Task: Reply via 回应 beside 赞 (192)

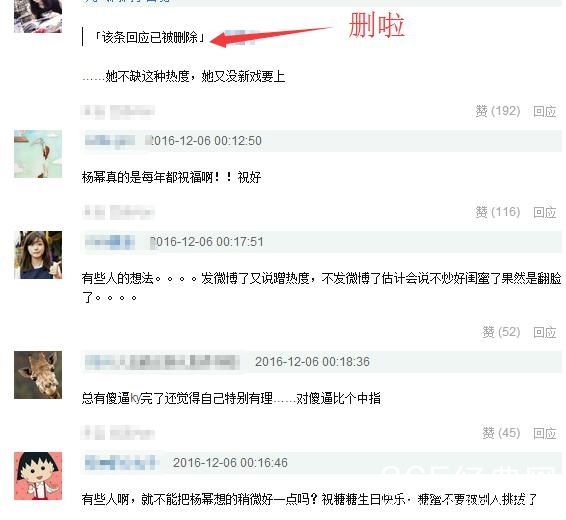Action: tap(545, 111)
